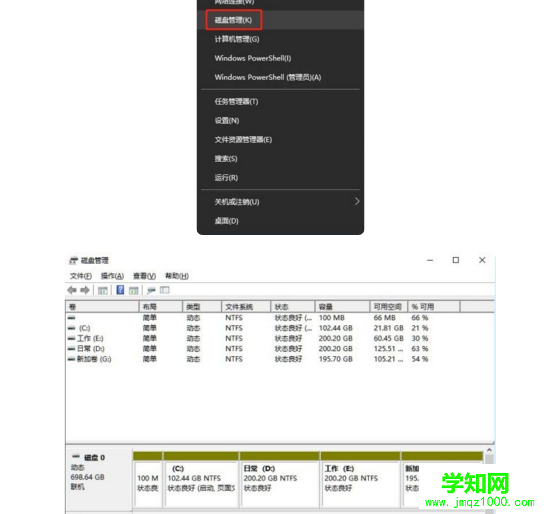Click the Disk Management title bar icon
The width and height of the screenshot is (546, 514).
pyautogui.click(x=73, y=260)
